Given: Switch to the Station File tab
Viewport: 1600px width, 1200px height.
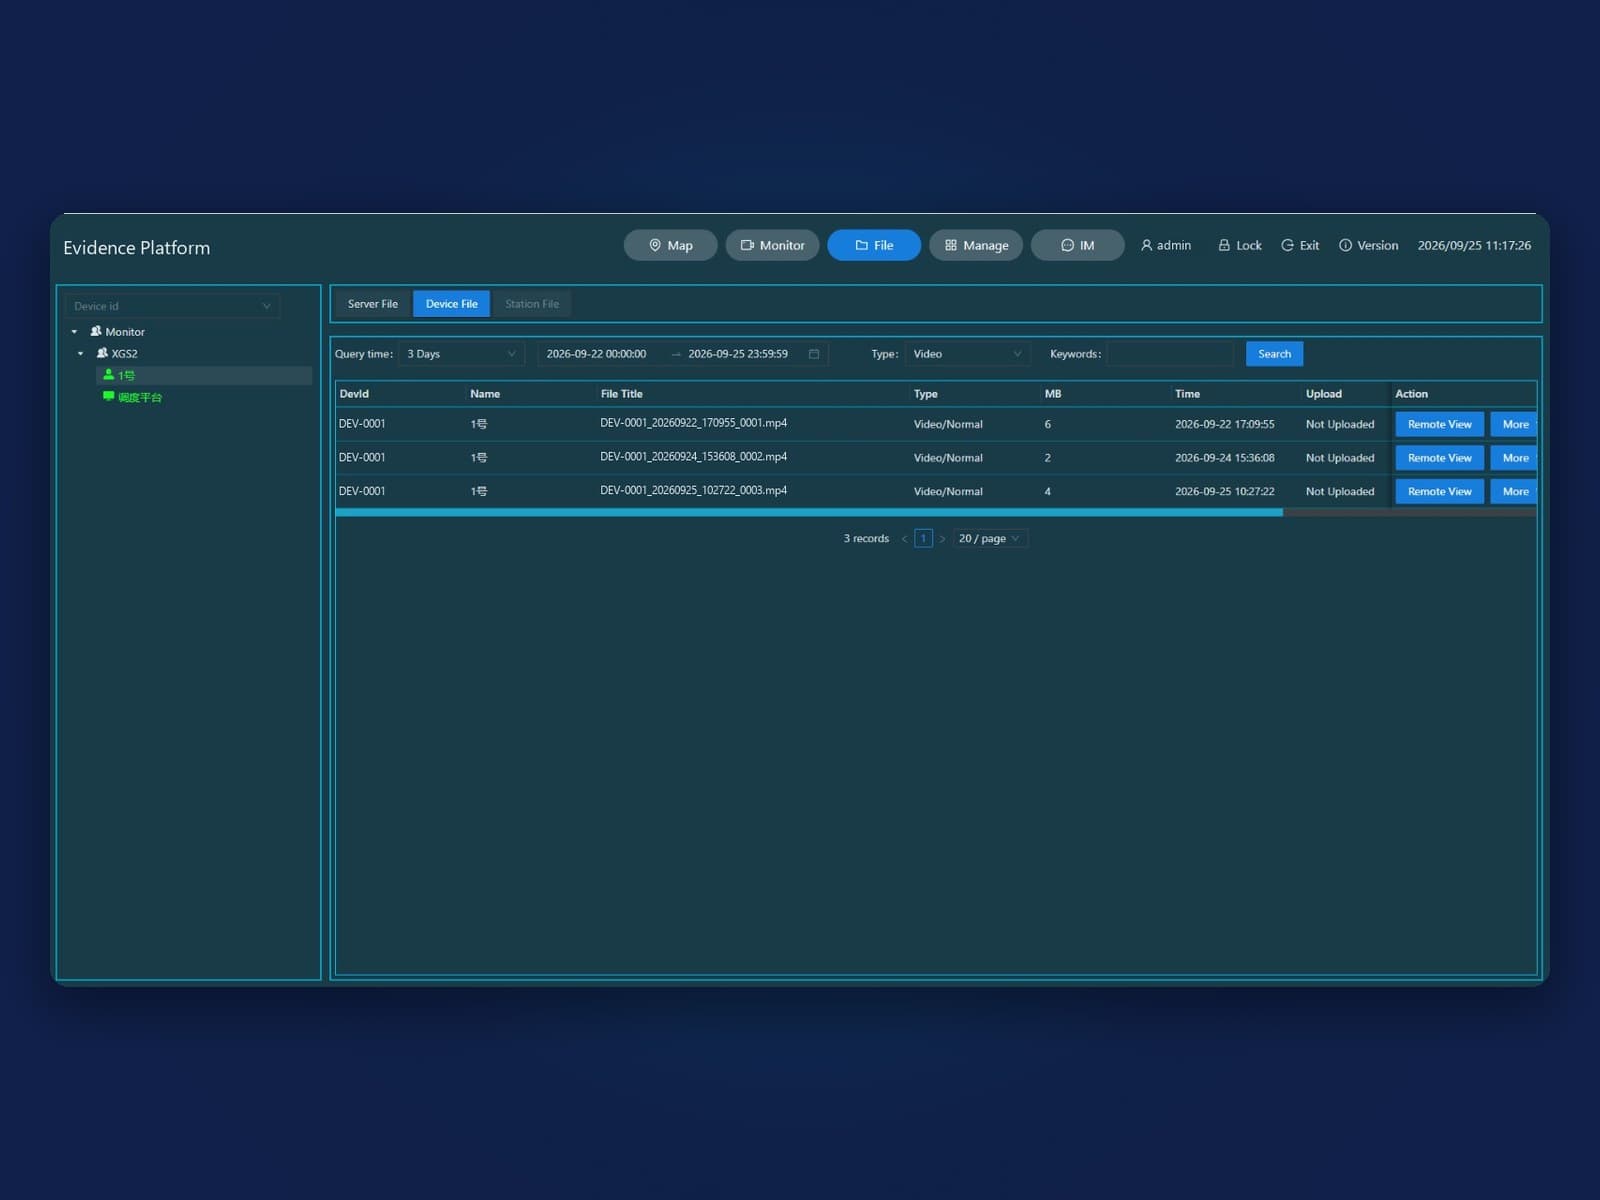Looking at the screenshot, I should coord(531,304).
